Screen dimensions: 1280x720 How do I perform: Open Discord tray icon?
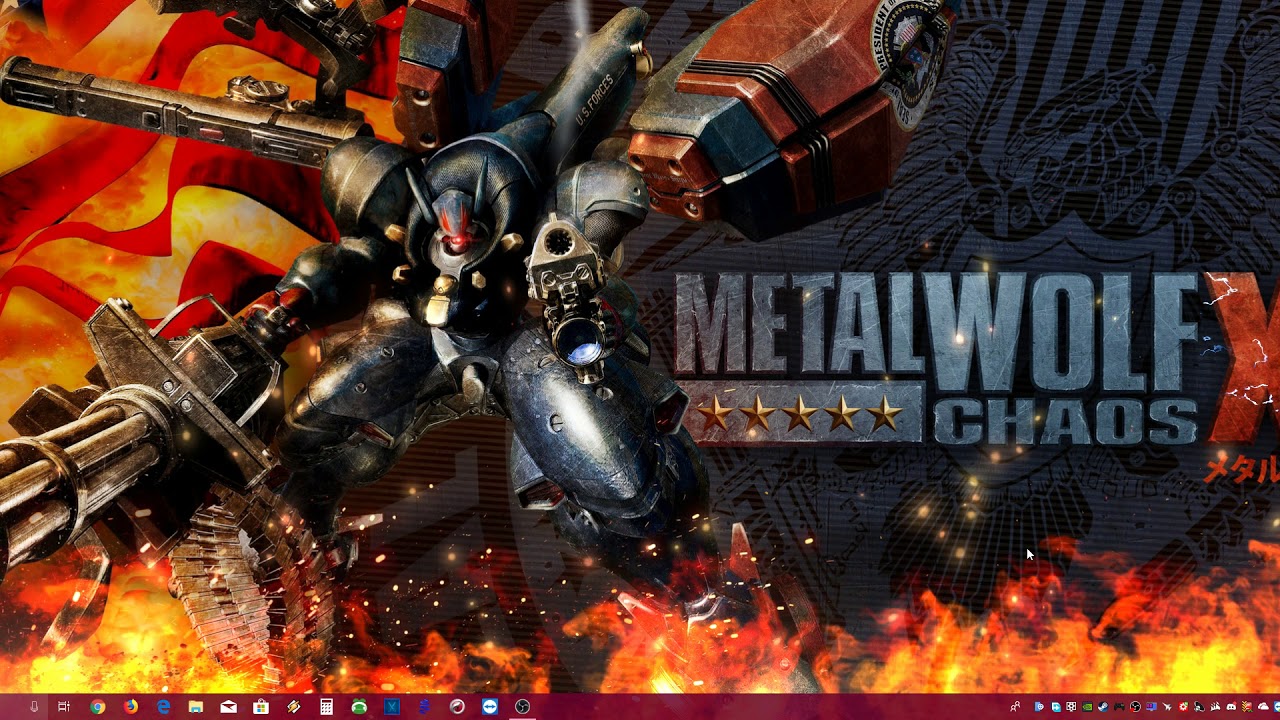pos(1231,707)
